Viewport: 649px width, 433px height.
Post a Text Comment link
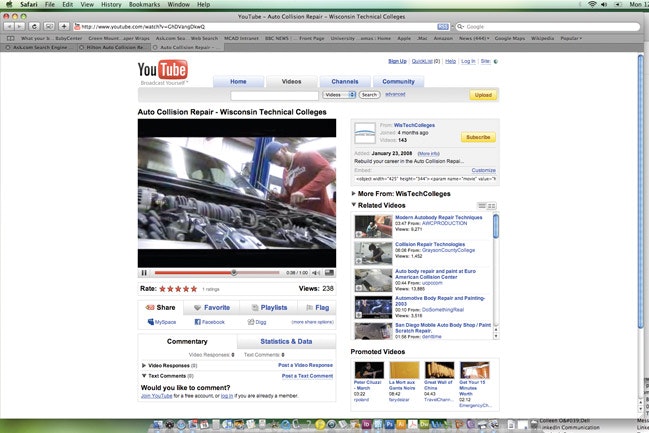pos(308,376)
